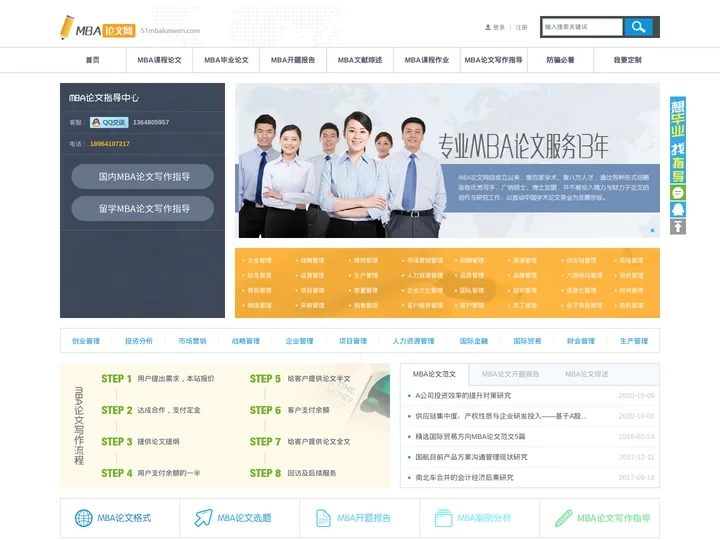The height and width of the screenshot is (540, 720).
Task: Click the 想毕业找指导 side banner
Action: (x=678, y=140)
